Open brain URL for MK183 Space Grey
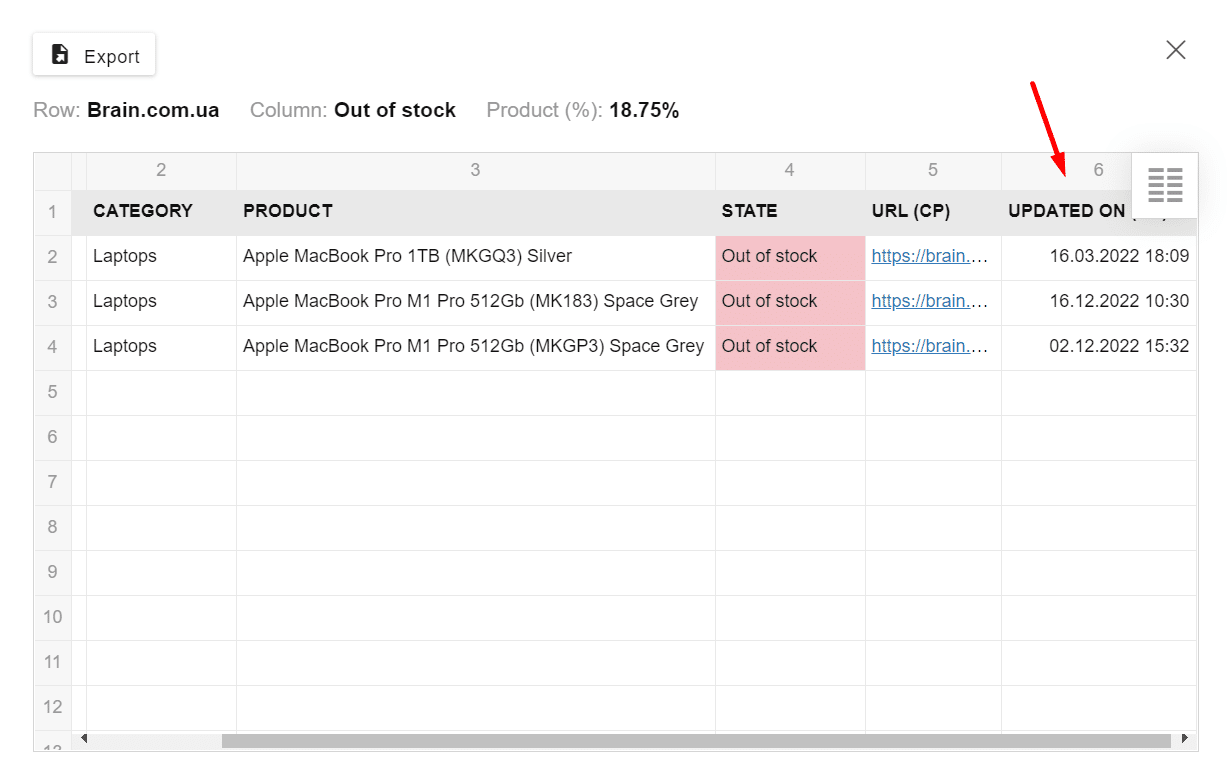 pos(929,301)
